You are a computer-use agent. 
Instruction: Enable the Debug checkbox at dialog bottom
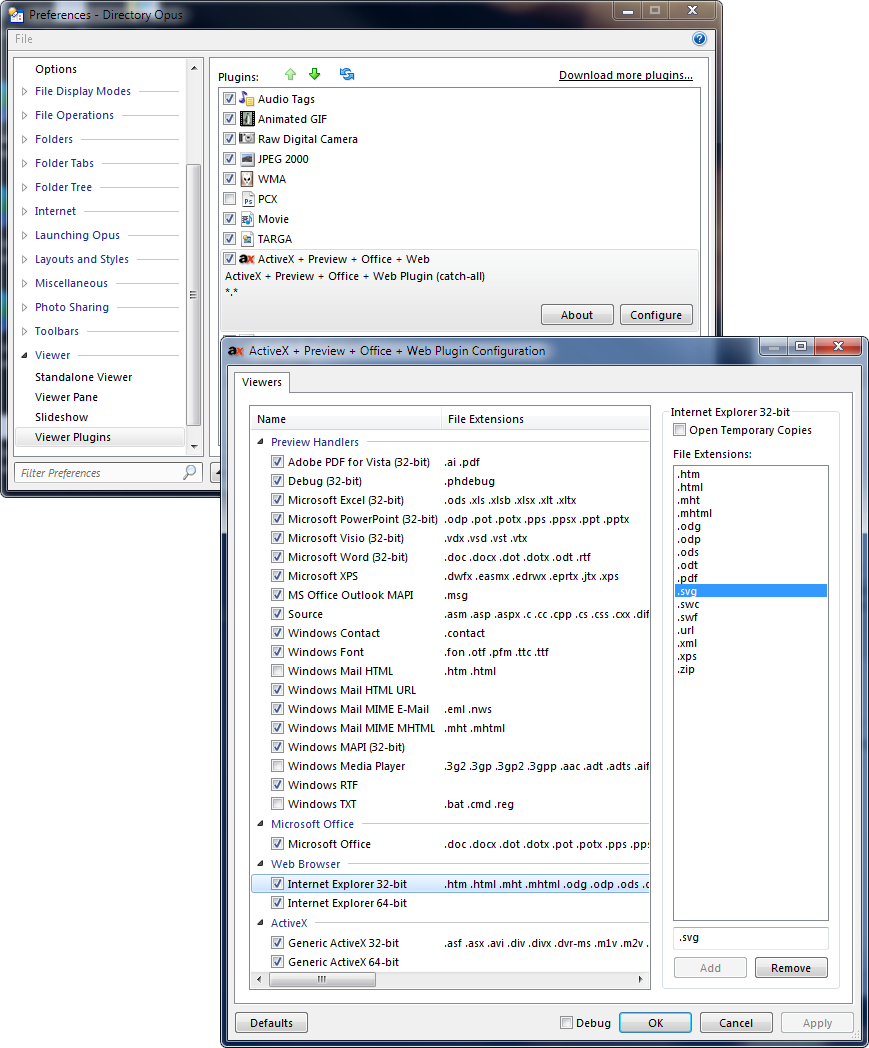[x=566, y=1023]
